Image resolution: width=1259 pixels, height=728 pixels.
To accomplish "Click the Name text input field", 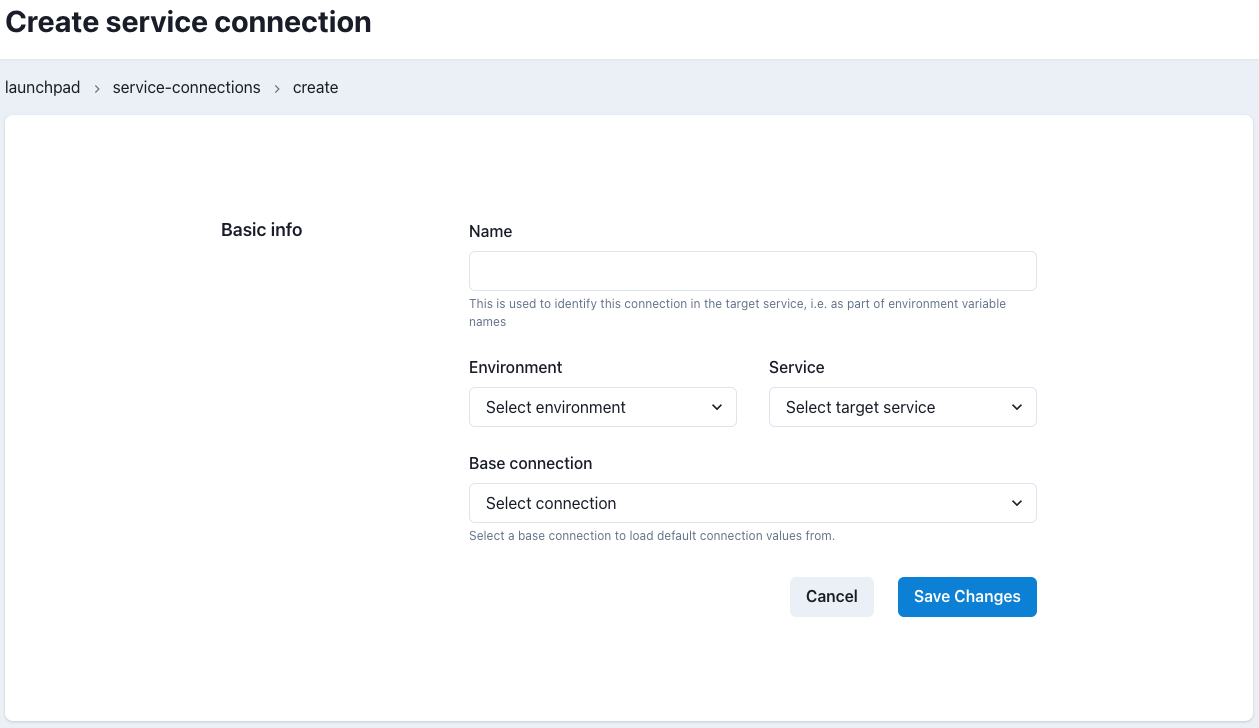I will pos(752,271).
